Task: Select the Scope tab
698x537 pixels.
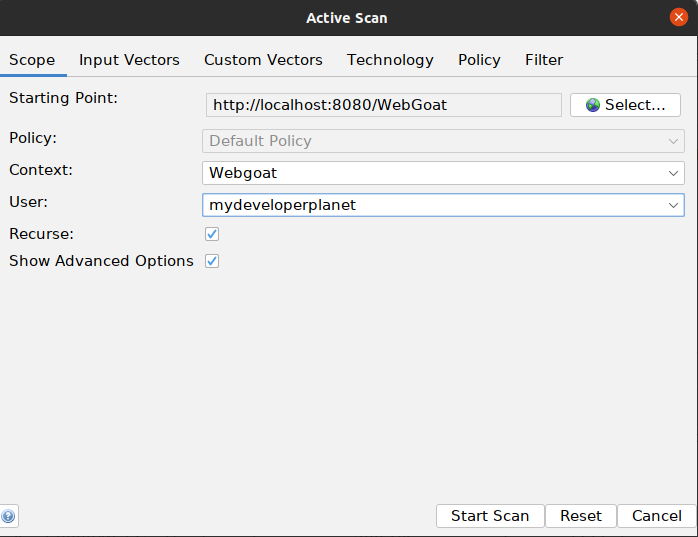Action: [32, 60]
